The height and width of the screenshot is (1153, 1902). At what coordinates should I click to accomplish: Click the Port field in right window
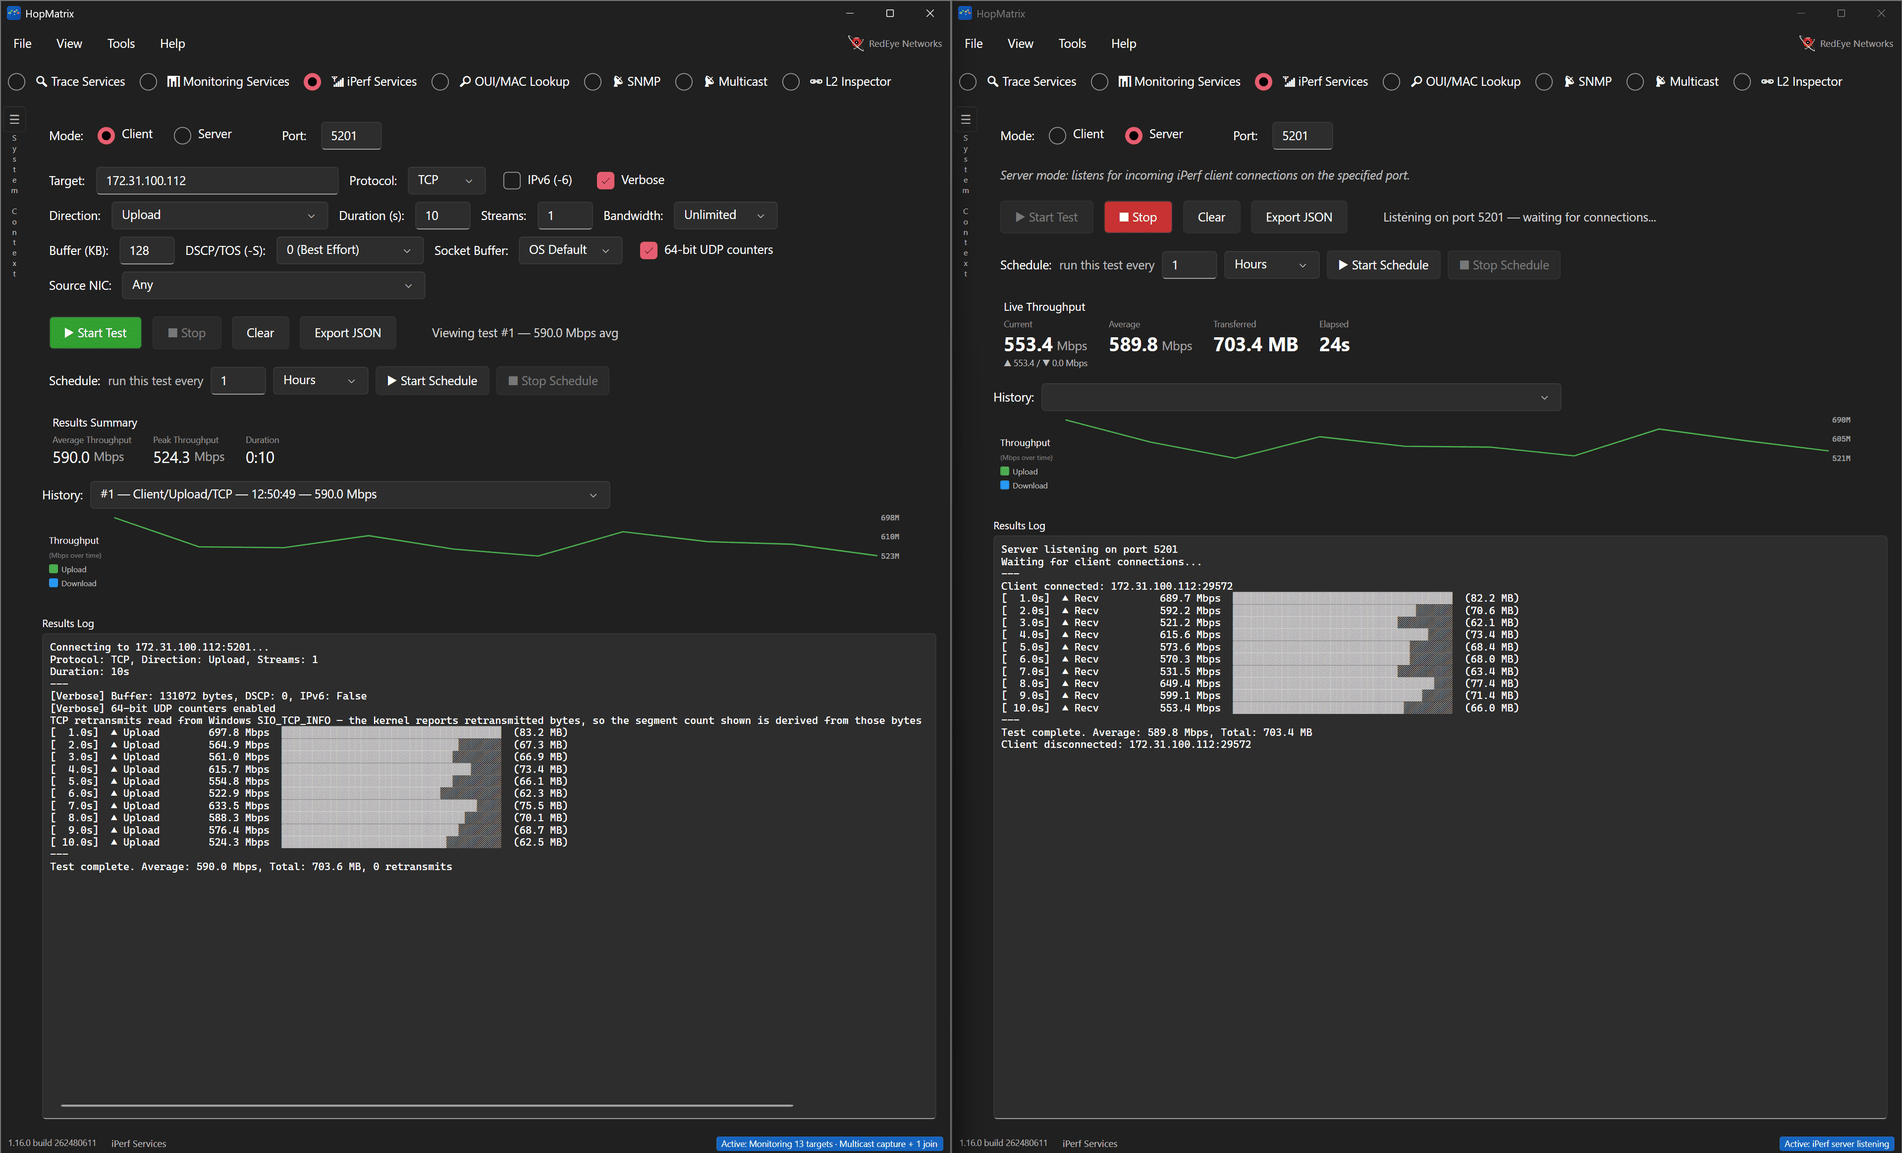click(x=1302, y=136)
